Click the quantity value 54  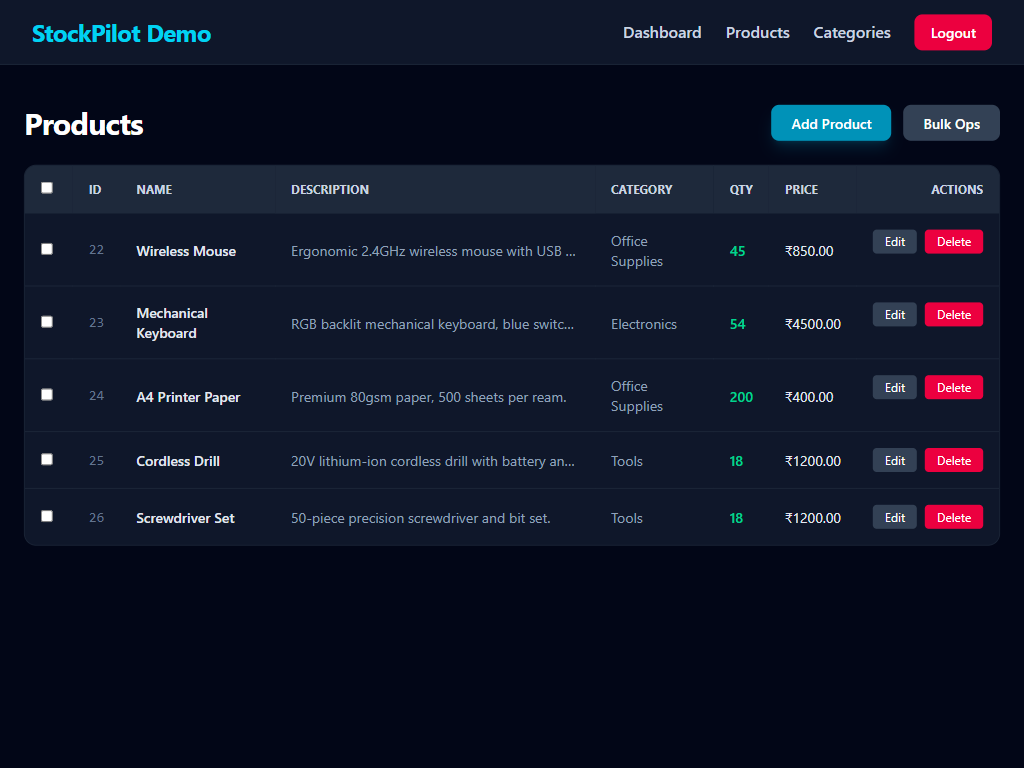[737, 325]
